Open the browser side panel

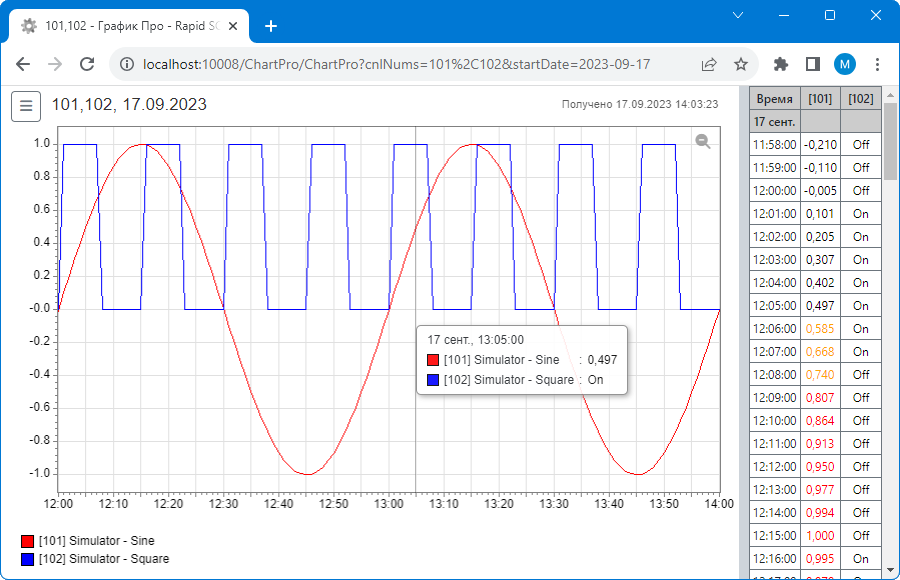[813, 64]
